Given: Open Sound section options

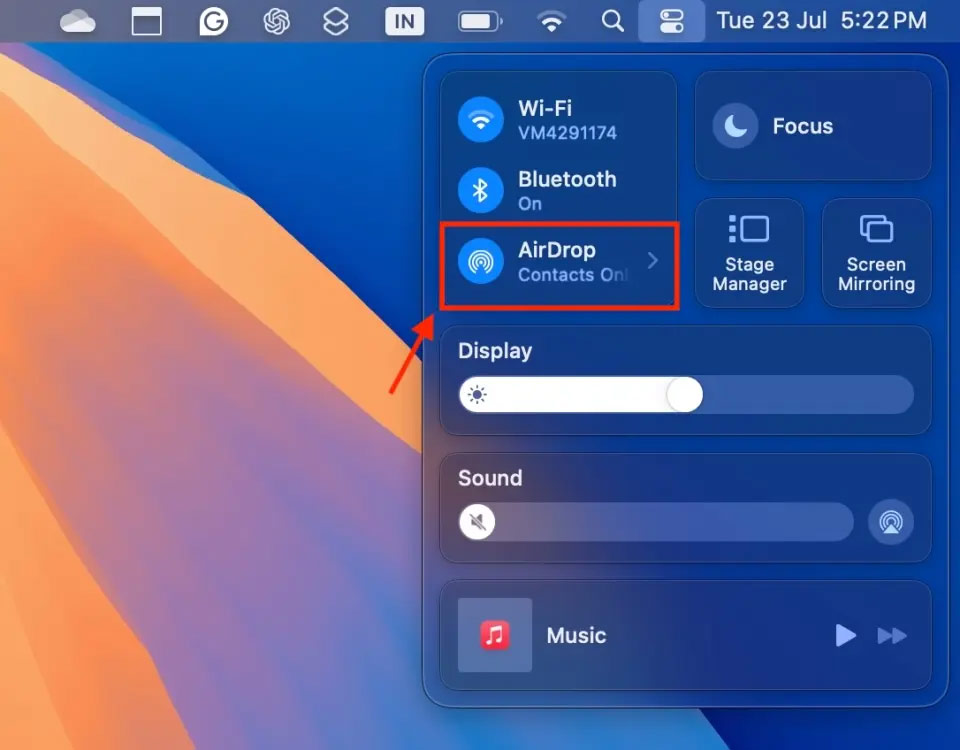Looking at the screenshot, I should [x=489, y=478].
